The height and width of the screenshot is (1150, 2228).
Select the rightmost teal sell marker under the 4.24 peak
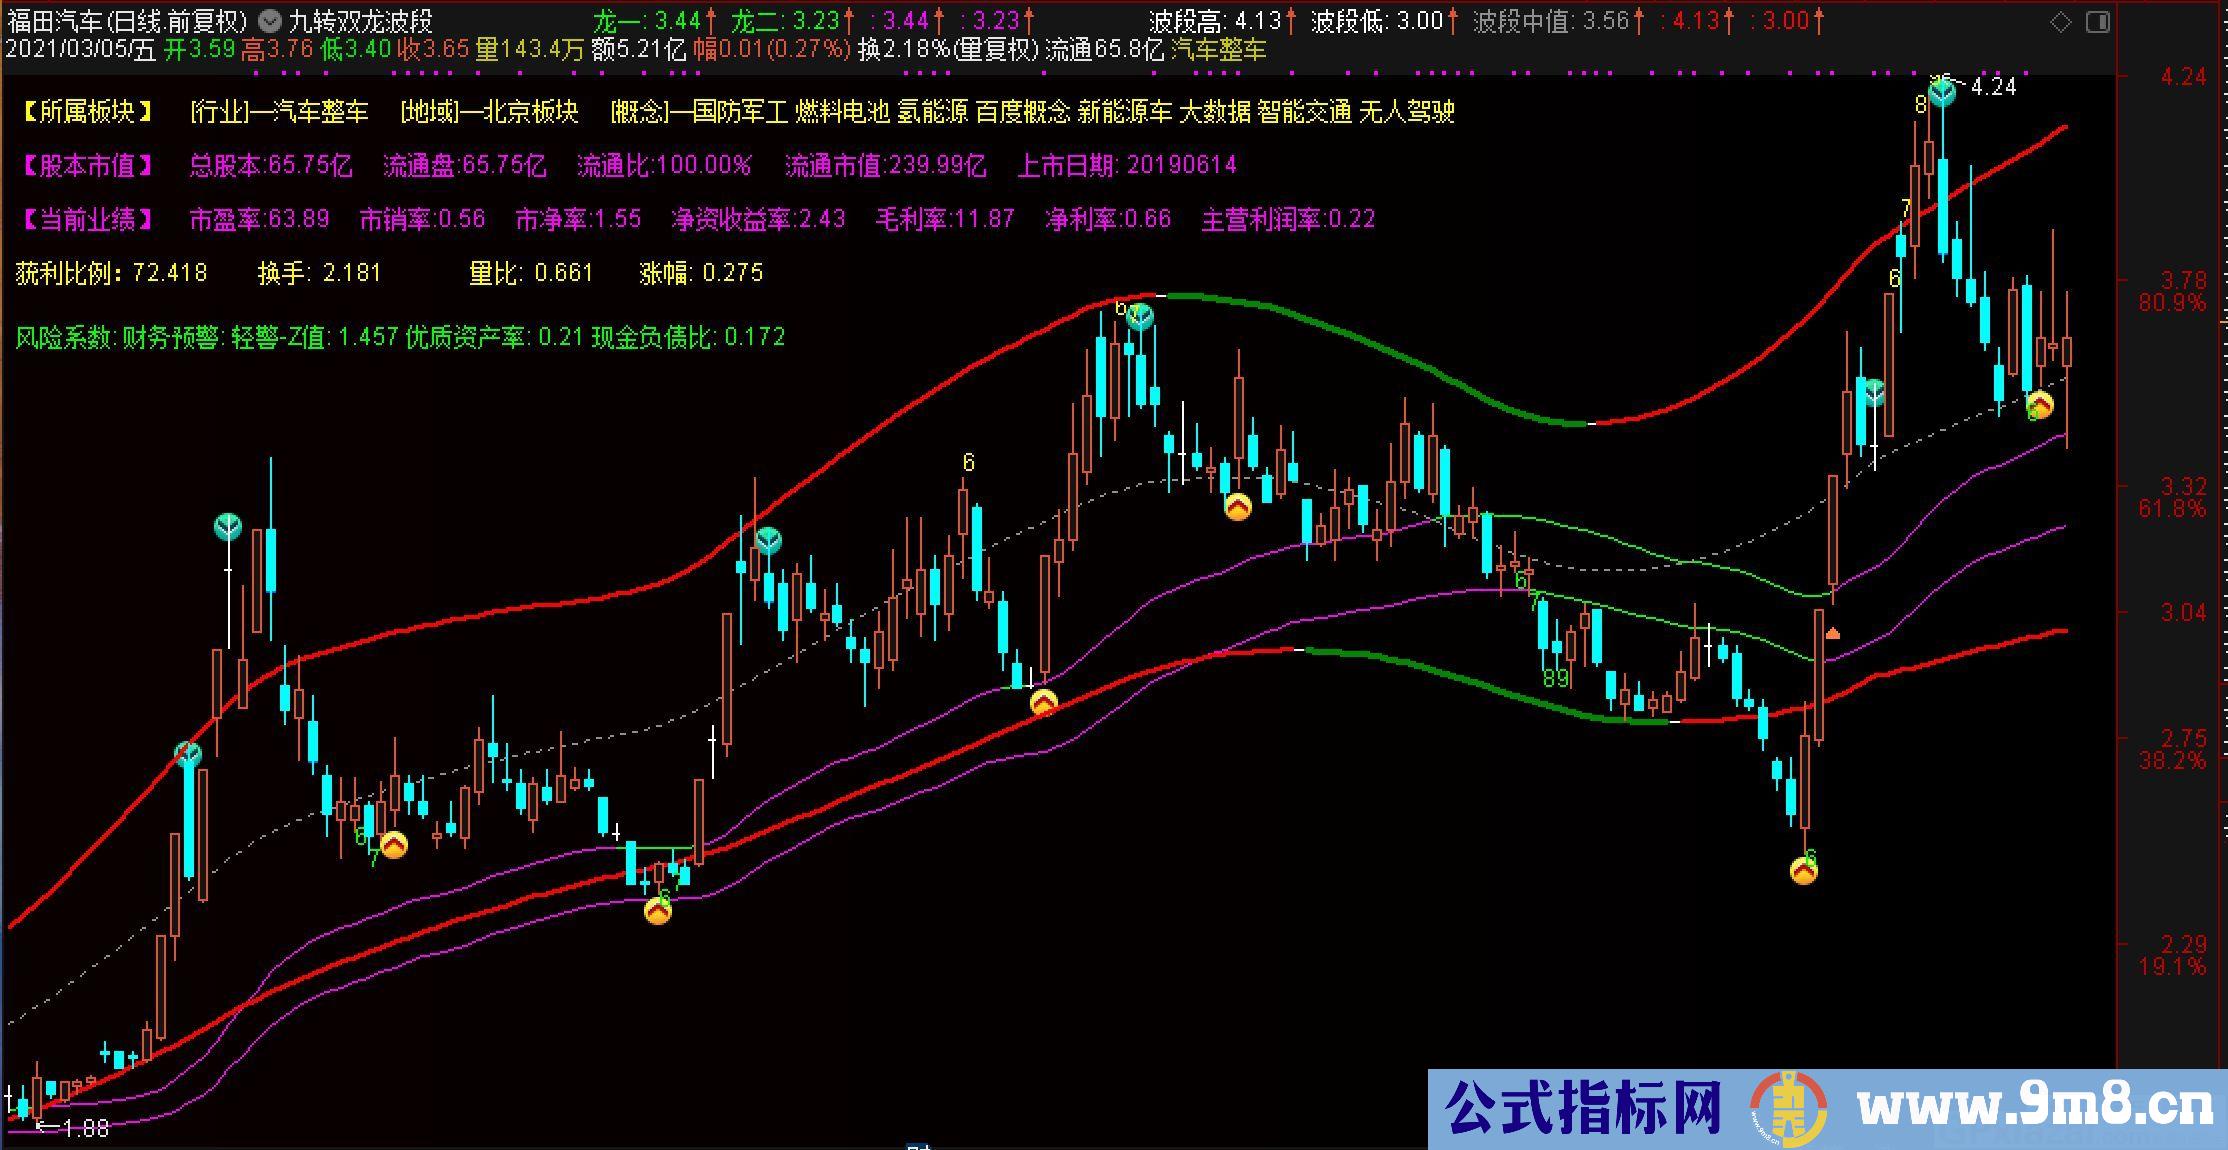coord(1874,392)
